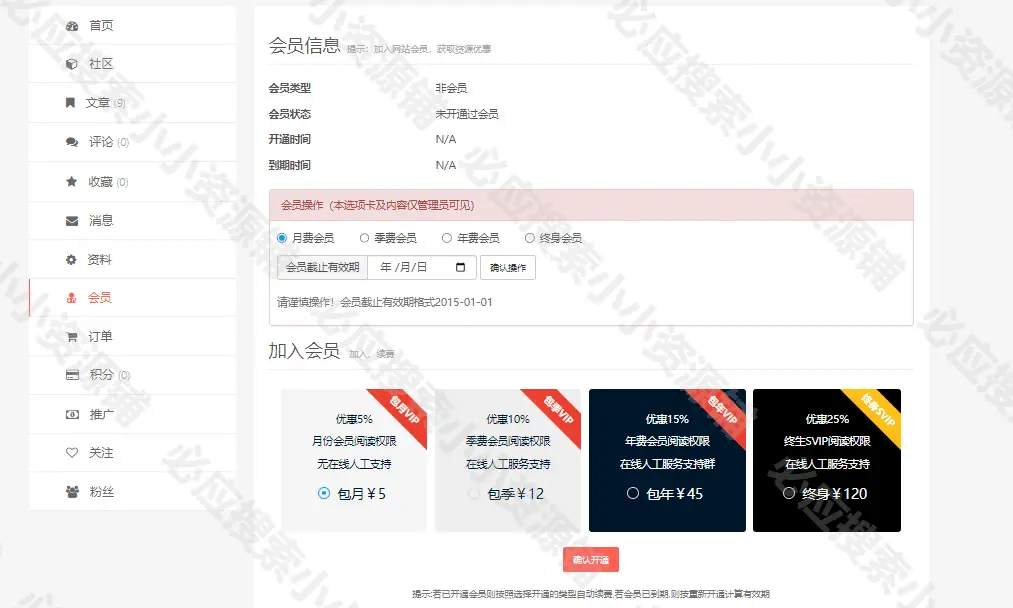Image resolution: width=1013 pixels, height=608 pixels.
Task: Choose the 终身会员 radio option
Action: click(x=530, y=238)
